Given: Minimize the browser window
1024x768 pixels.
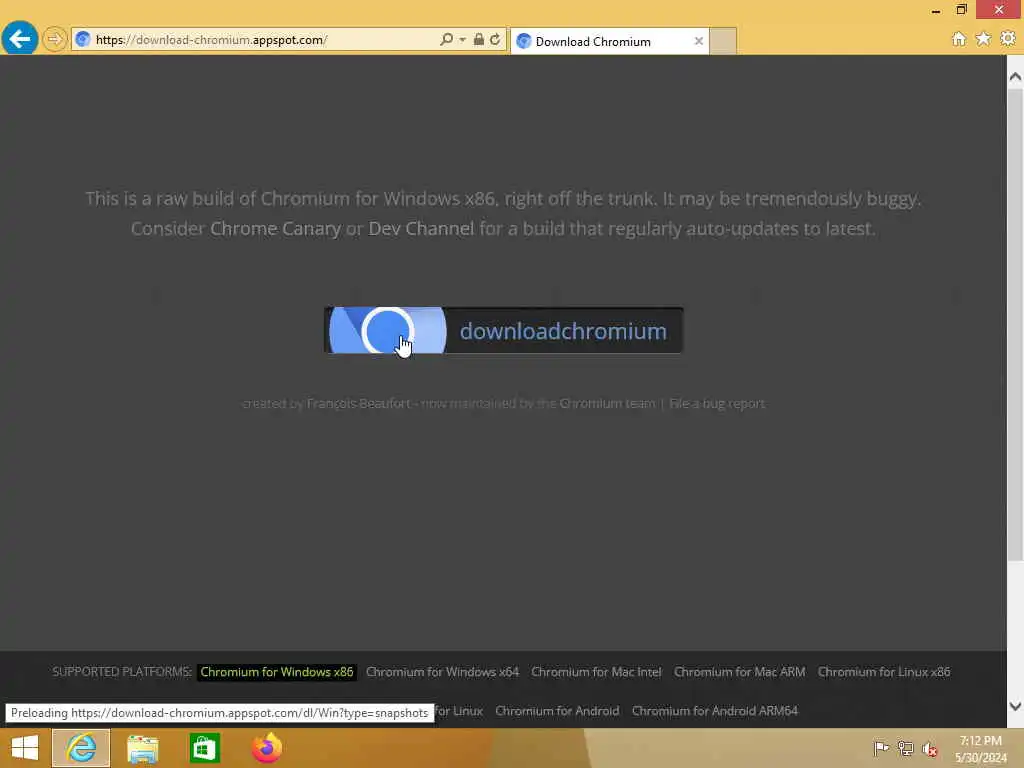Looking at the screenshot, I should (x=935, y=10).
